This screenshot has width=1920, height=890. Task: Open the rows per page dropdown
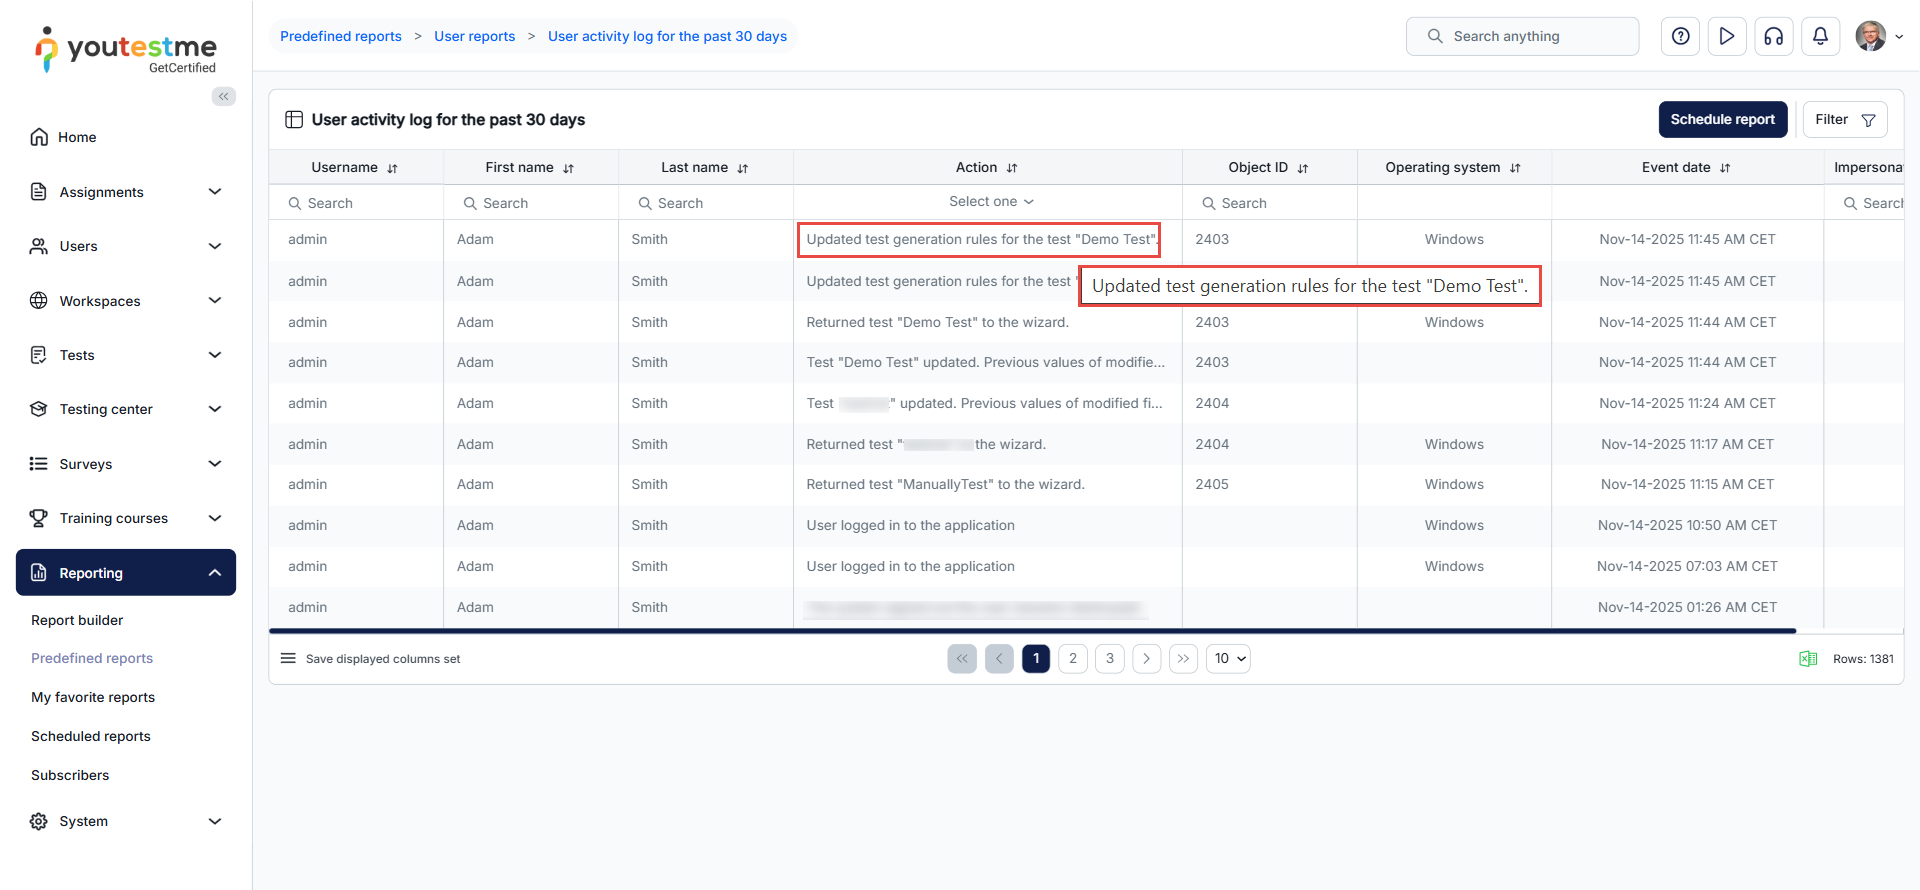pos(1229,659)
